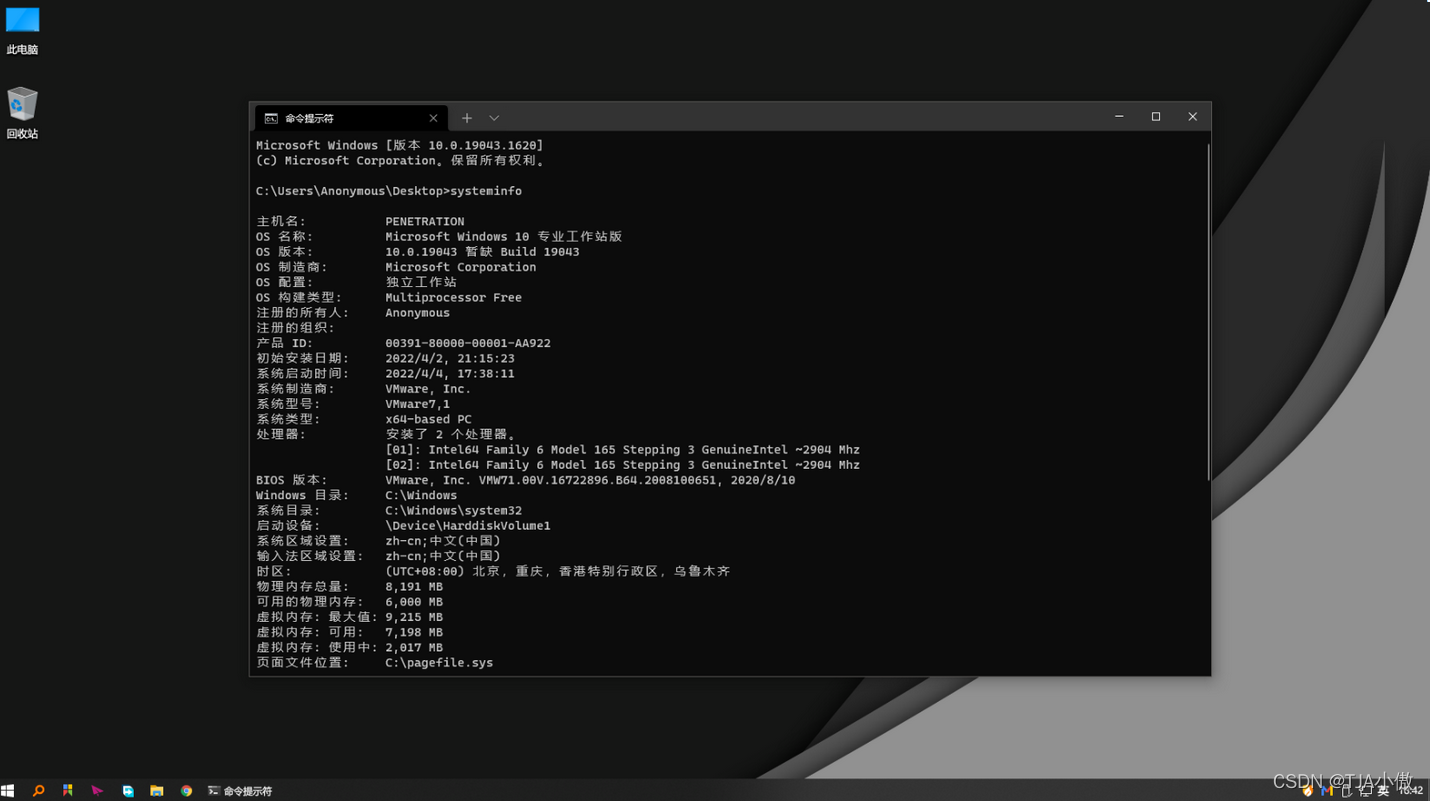Open File Explorer from the taskbar

click(157, 790)
